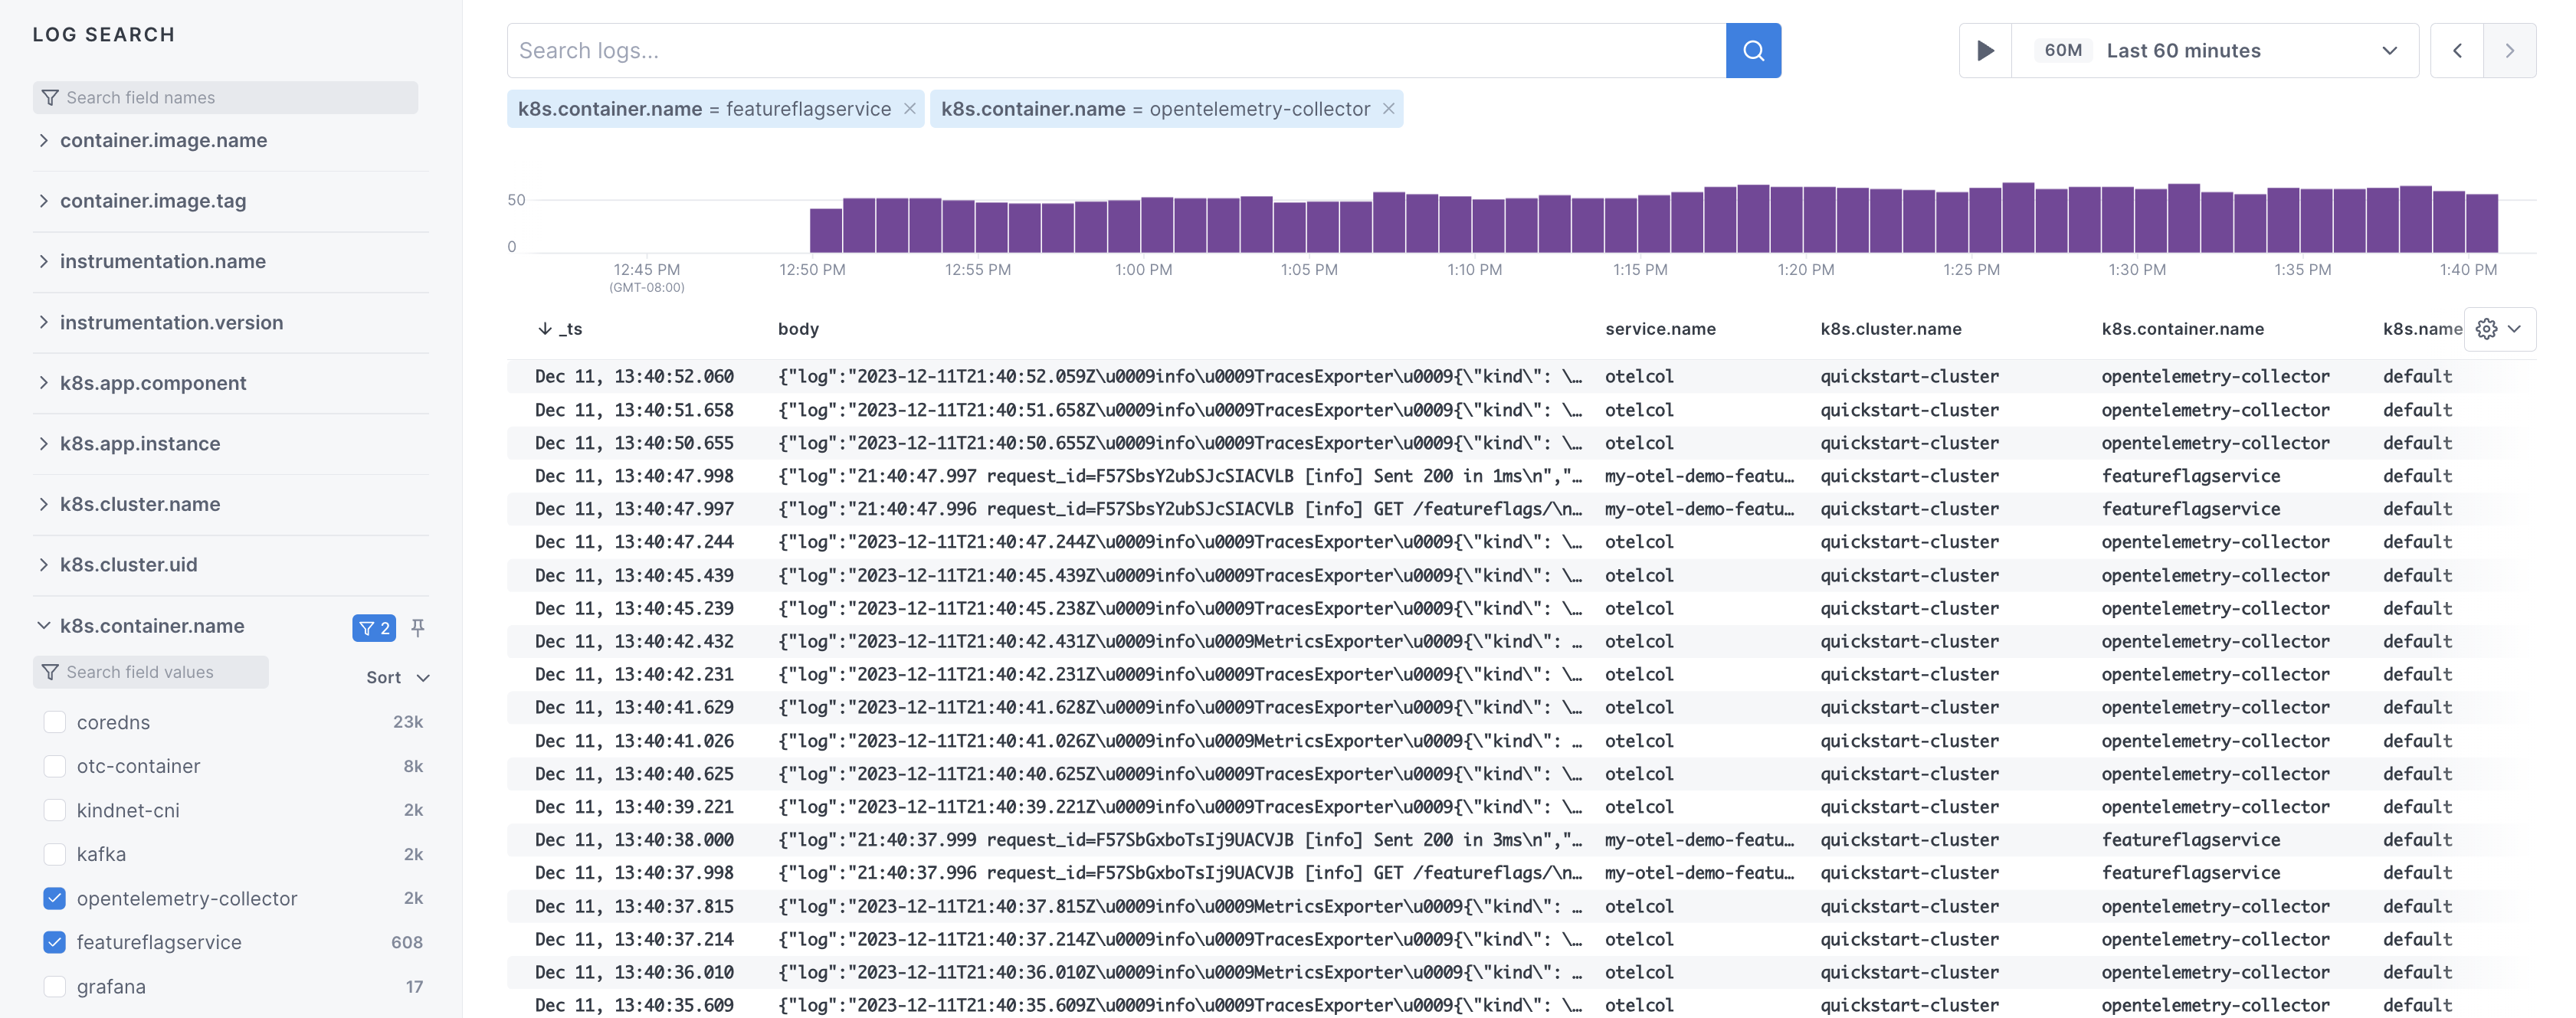2576x1018 pixels.
Task: Click the magnifier search icon
Action: 1753,50
